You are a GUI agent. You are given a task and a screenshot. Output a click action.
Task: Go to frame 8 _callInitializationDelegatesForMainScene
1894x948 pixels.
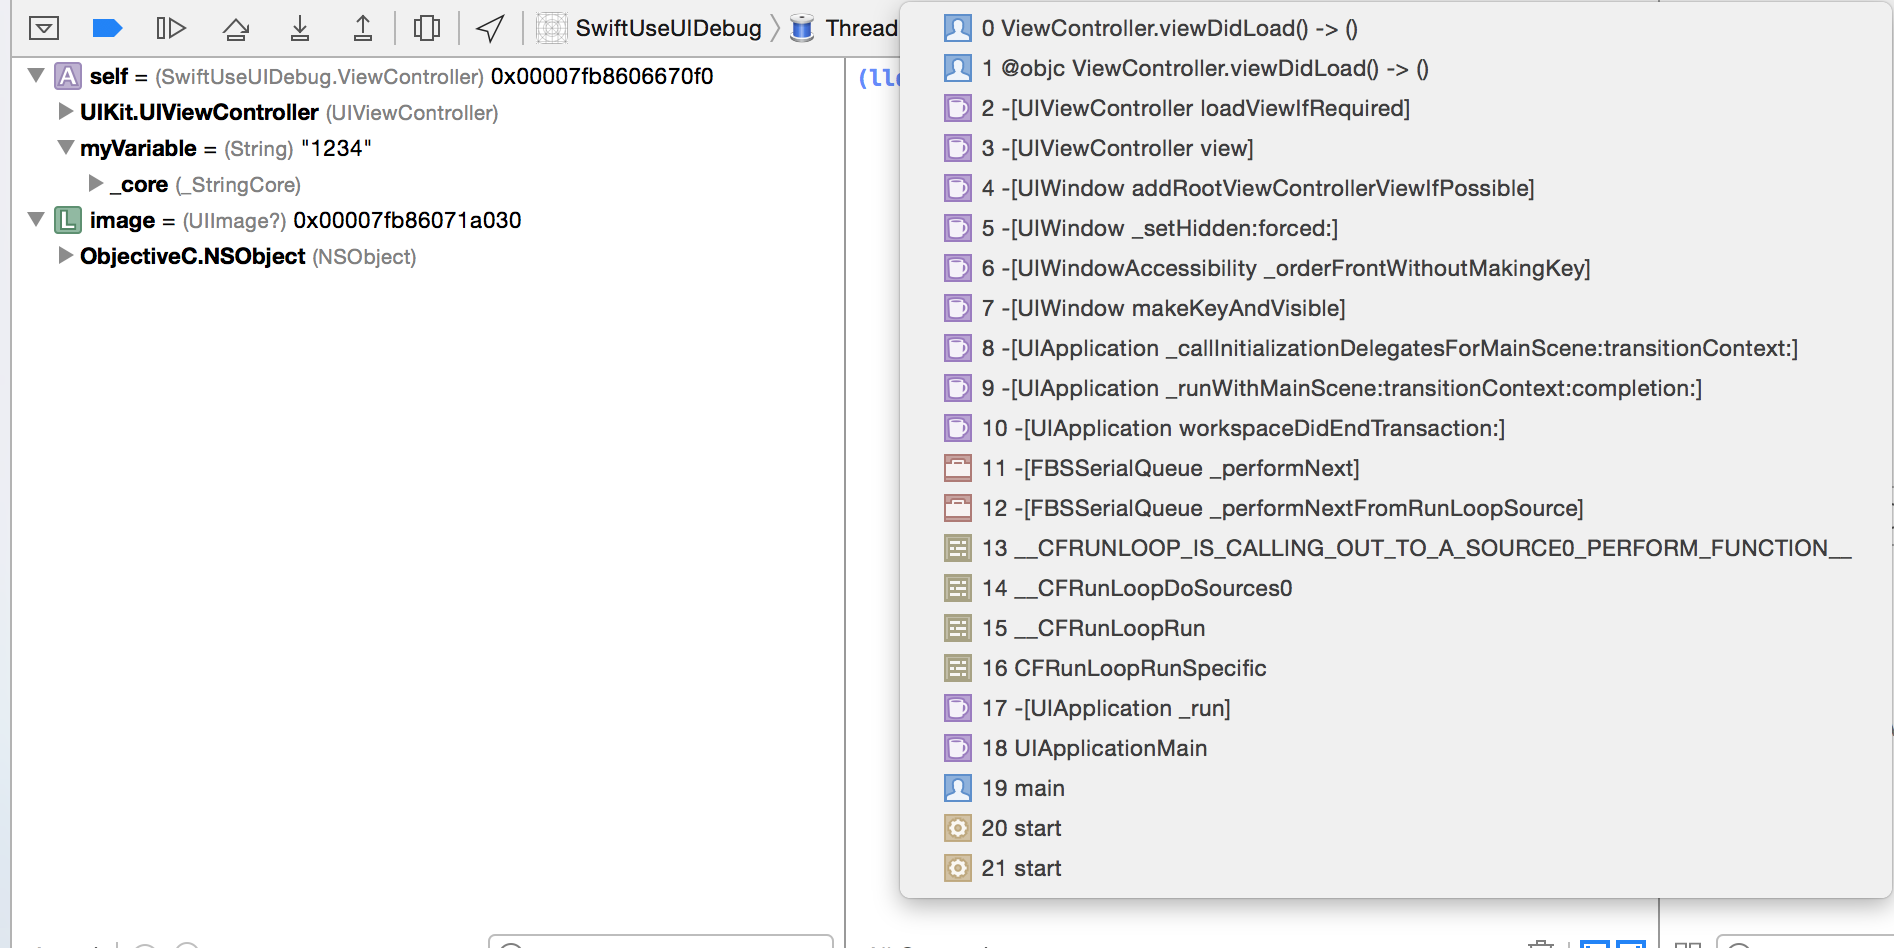pos(1396,348)
